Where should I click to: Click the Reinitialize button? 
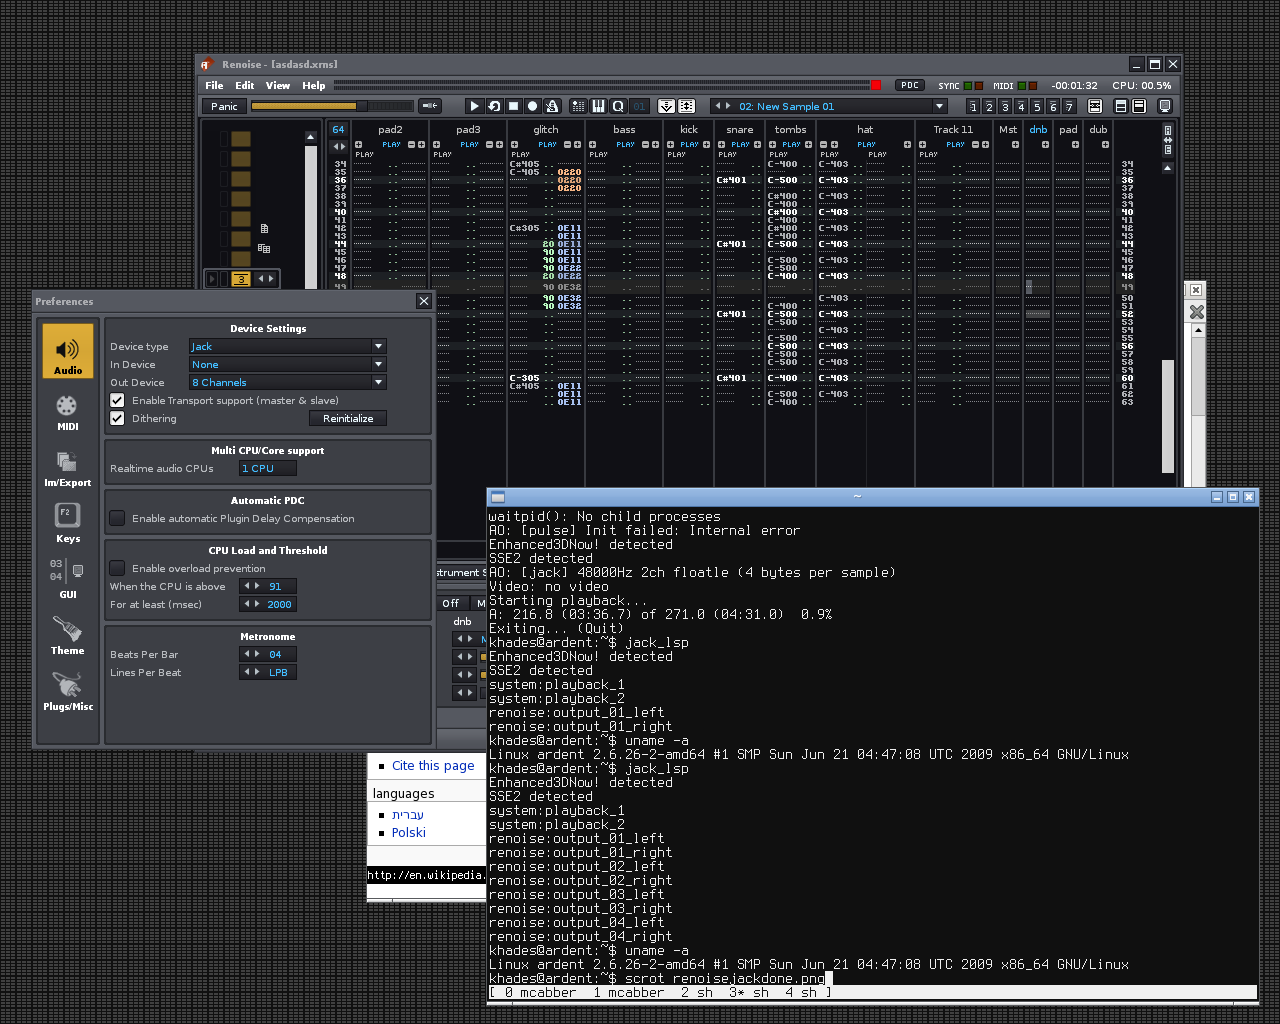pyautogui.click(x=348, y=418)
